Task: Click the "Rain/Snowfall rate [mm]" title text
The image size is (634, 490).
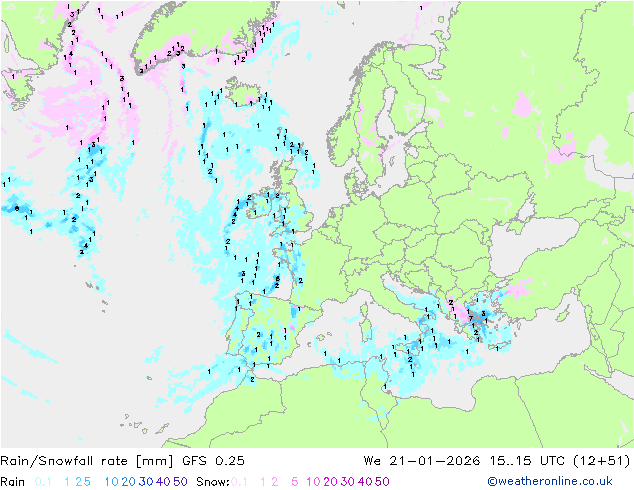Action: click(87, 461)
